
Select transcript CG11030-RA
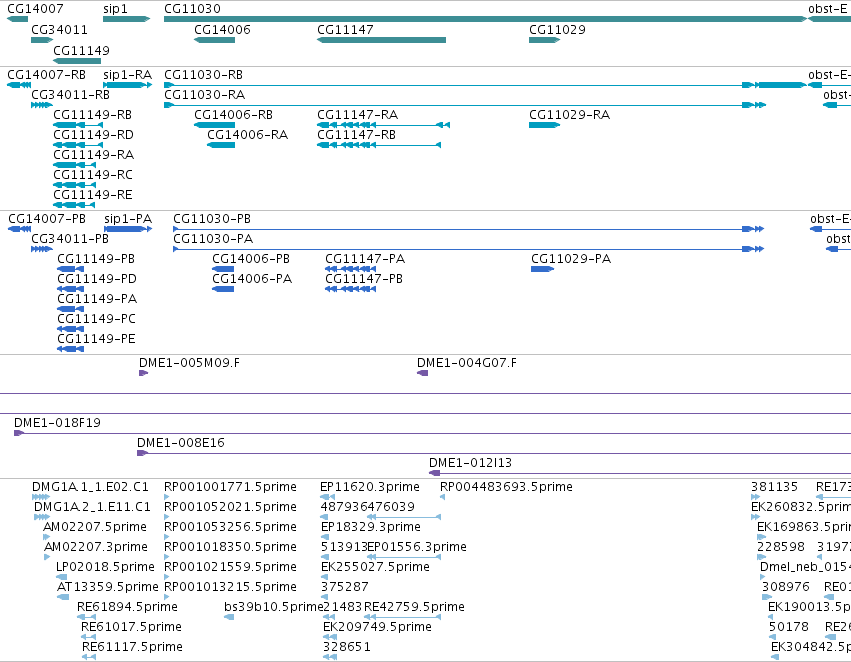coord(205,95)
